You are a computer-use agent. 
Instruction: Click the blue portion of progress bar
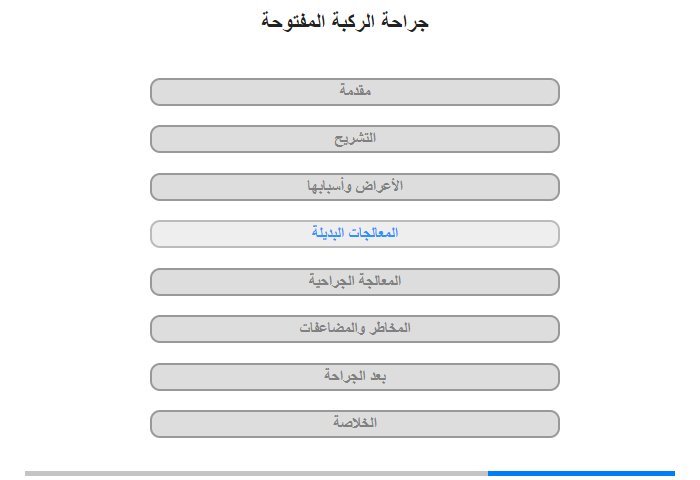(x=581, y=473)
